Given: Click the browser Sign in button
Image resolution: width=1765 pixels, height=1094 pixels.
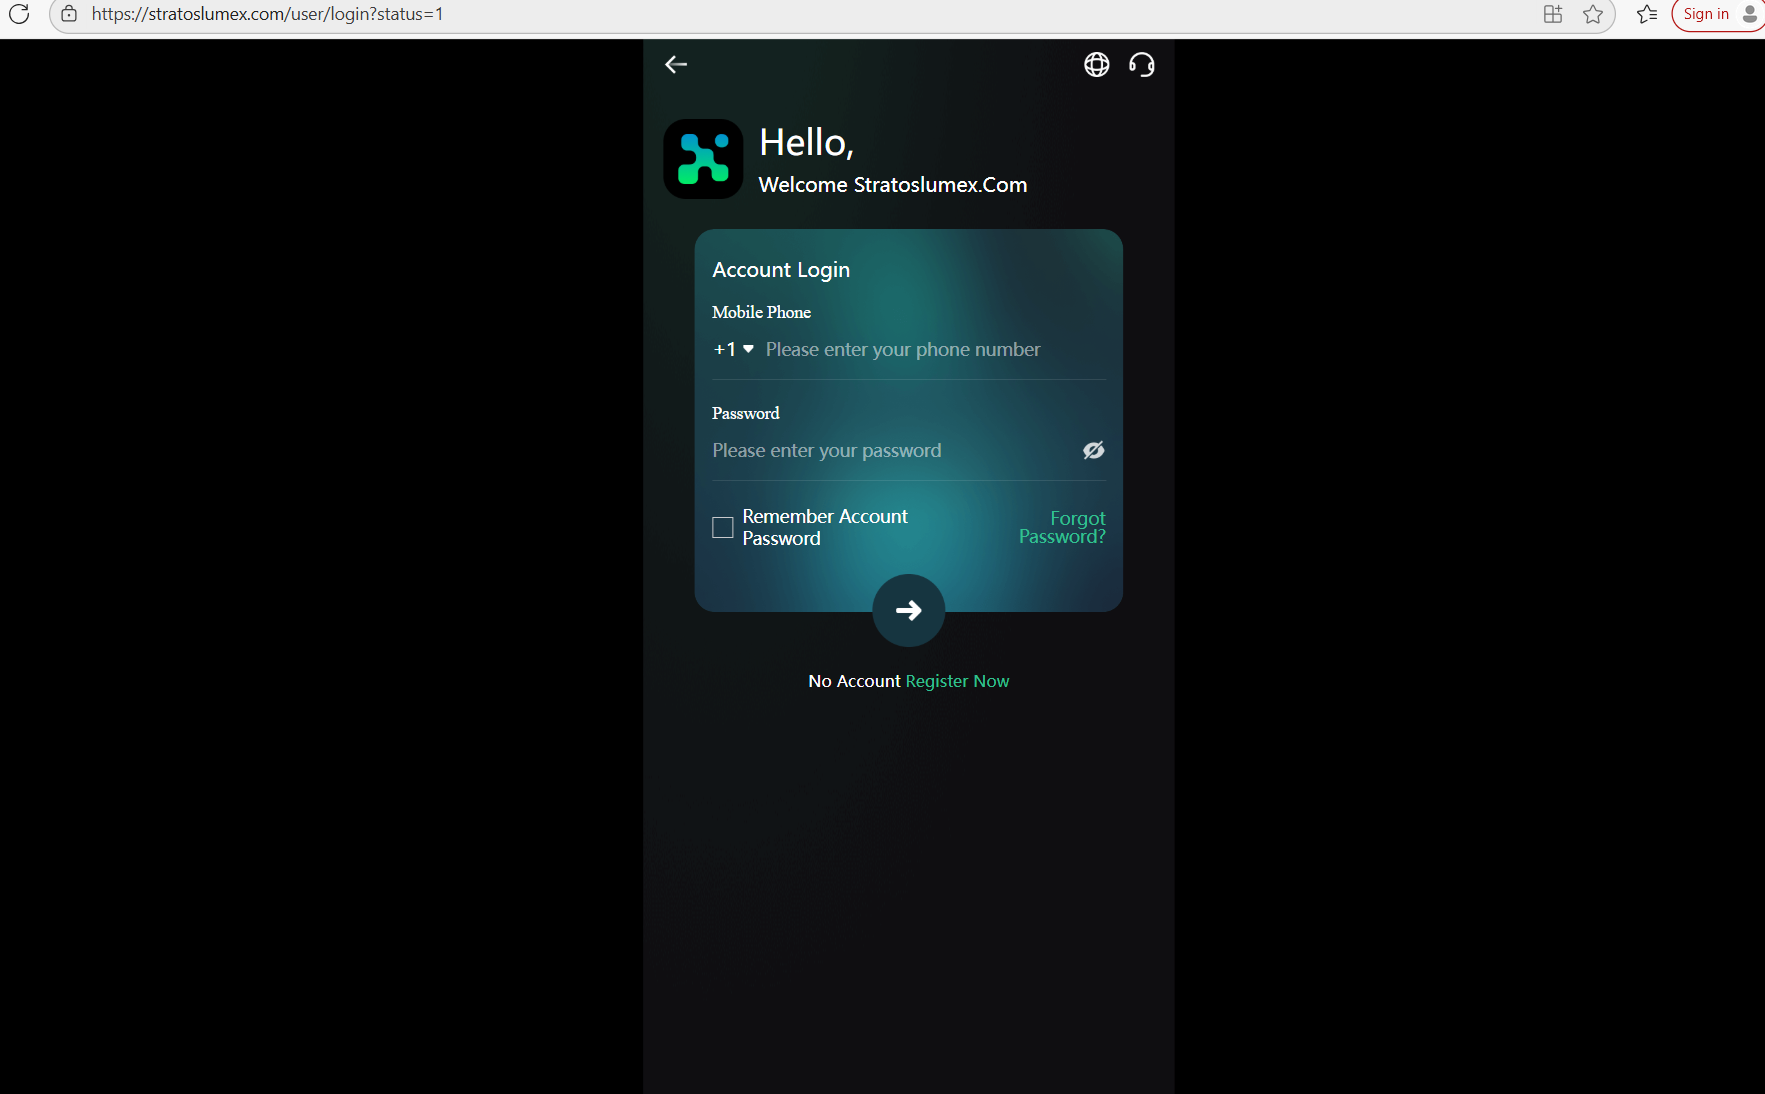Looking at the screenshot, I should [1705, 14].
